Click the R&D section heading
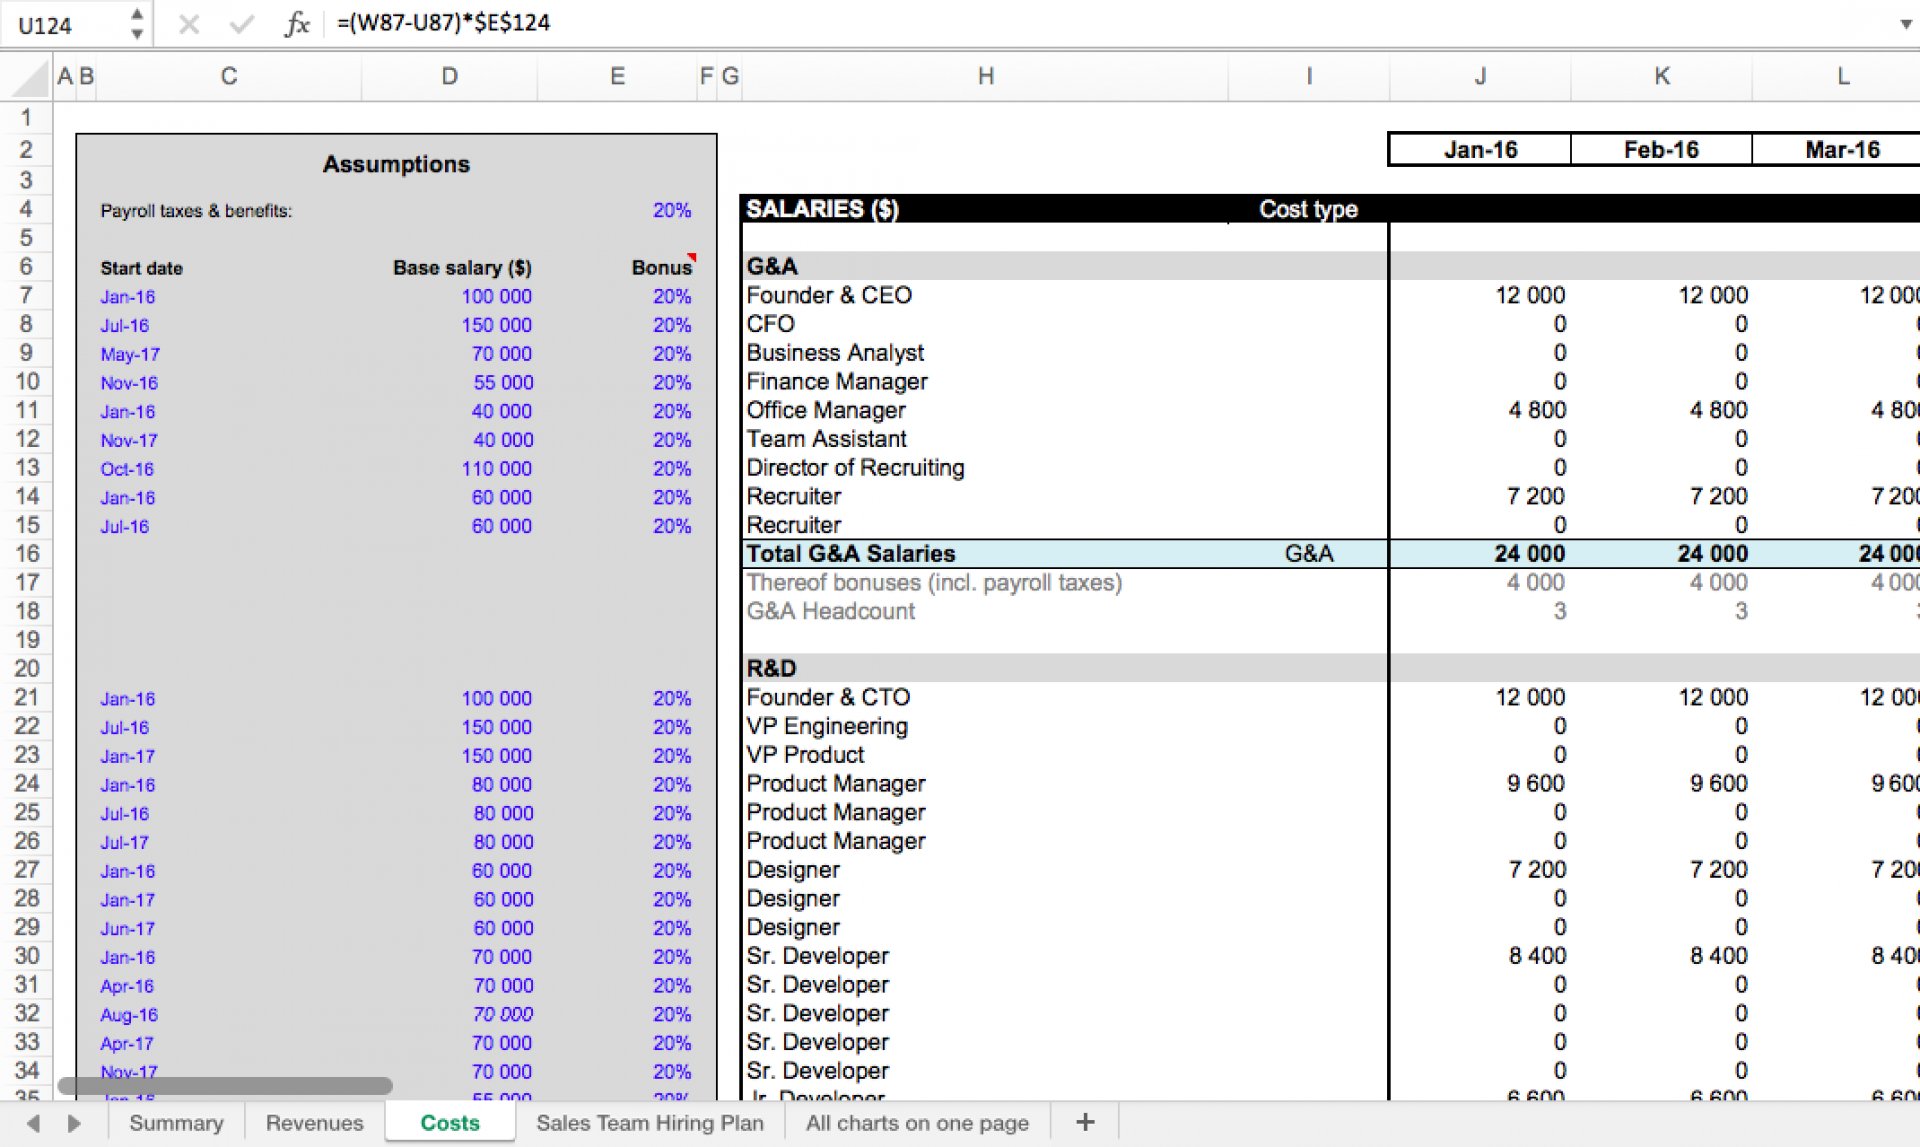The width and height of the screenshot is (1920, 1147). pos(771,668)
